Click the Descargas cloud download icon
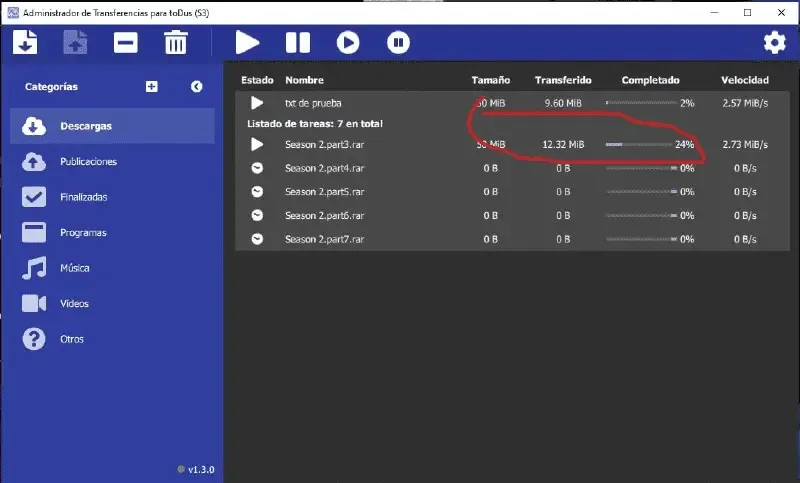800x483 pixels. [34, 125]
